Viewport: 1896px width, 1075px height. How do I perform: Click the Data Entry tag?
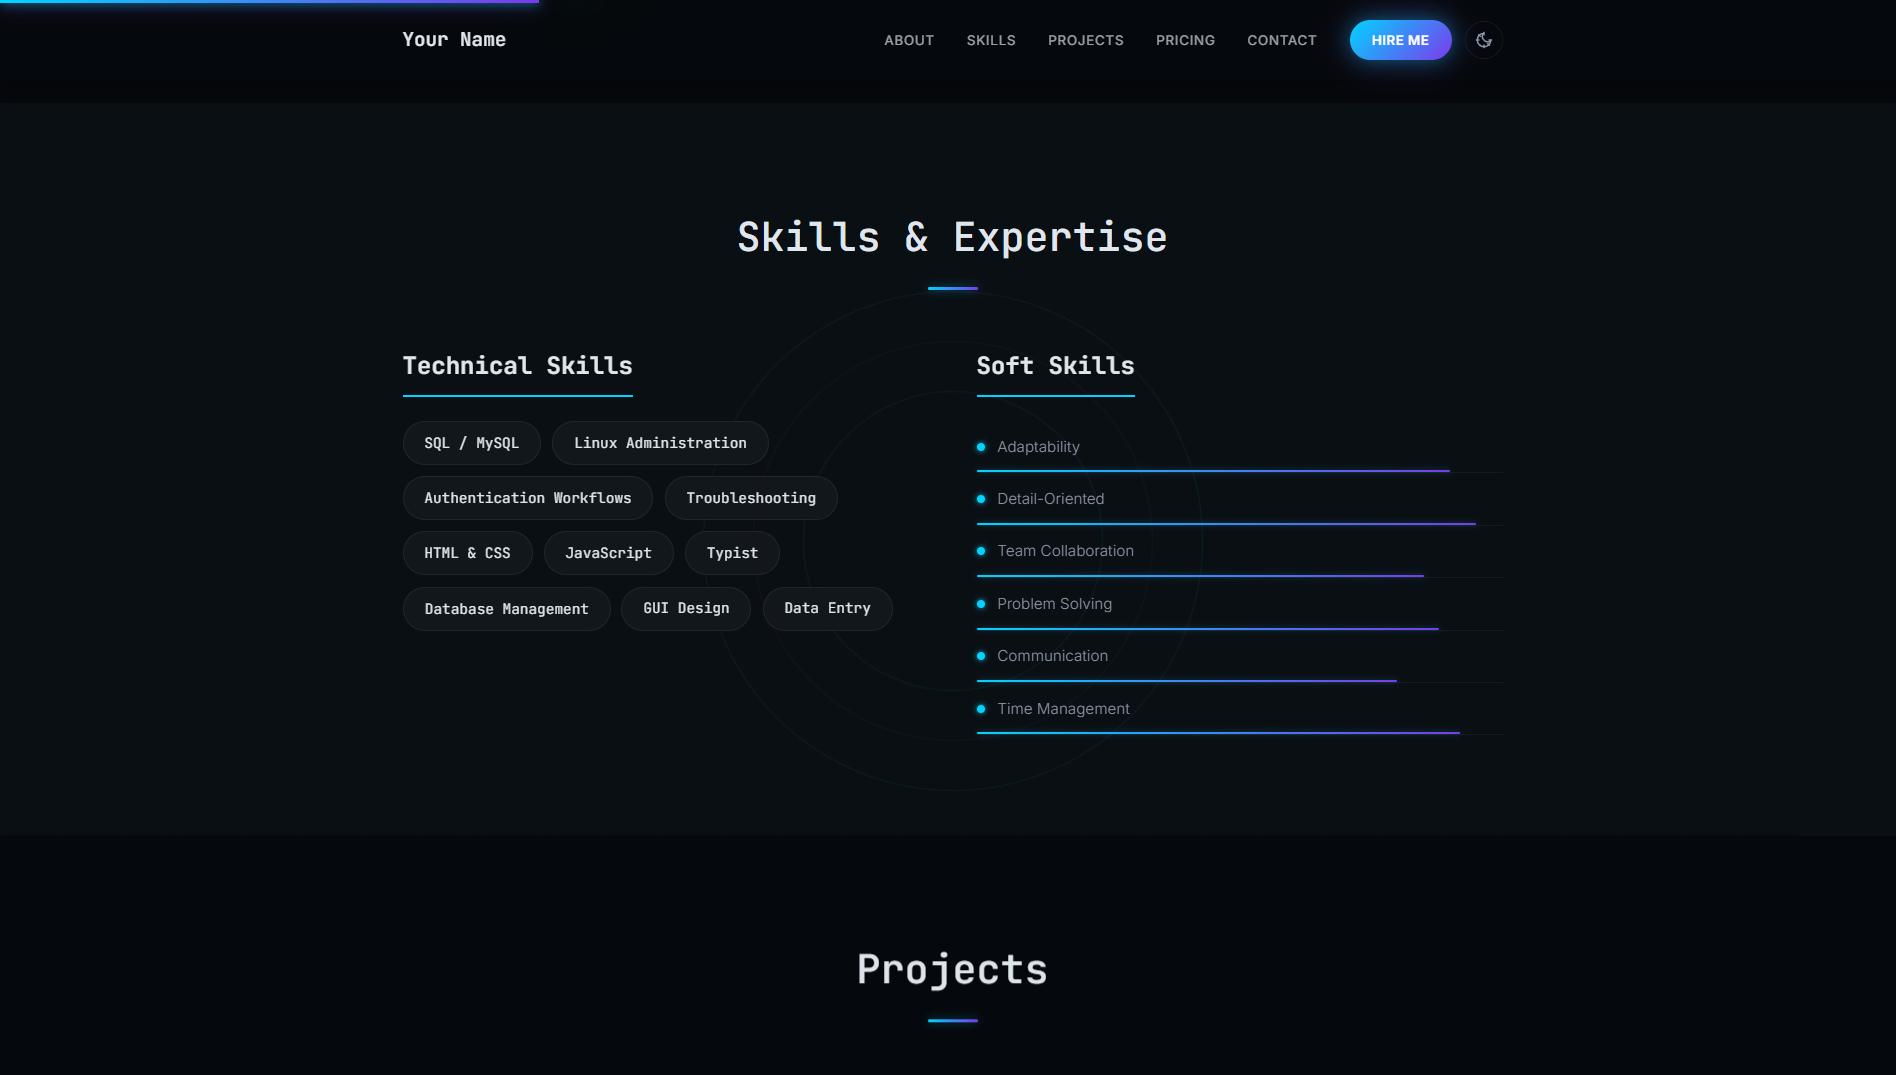[x=827, y=609]
